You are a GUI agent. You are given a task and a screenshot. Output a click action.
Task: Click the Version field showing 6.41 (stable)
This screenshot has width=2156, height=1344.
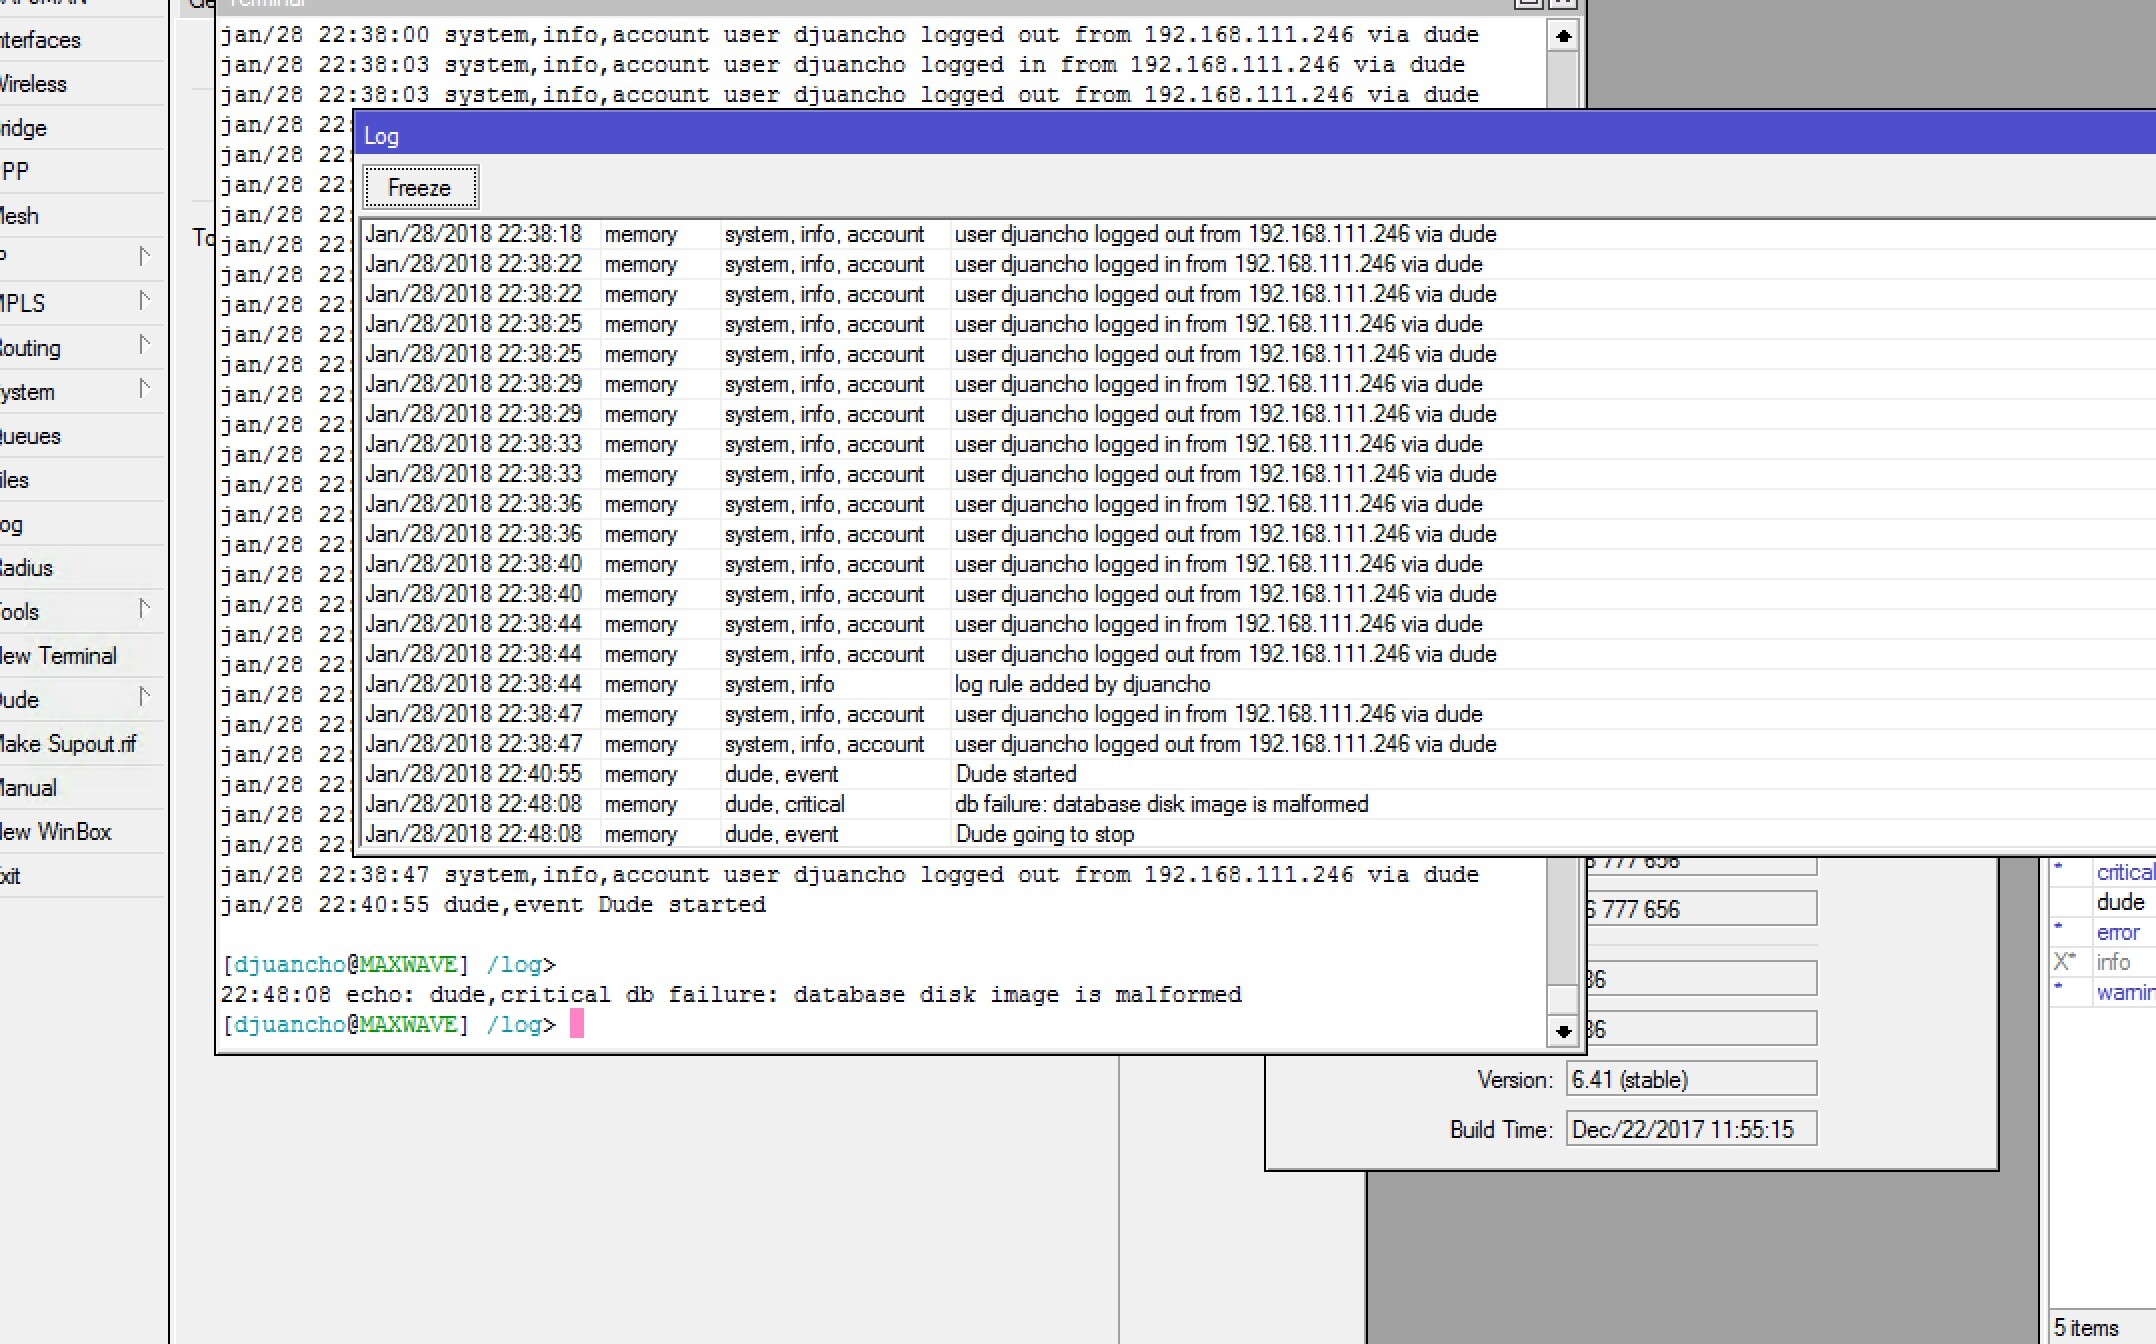pyautogui.click(x=1690, y=1080)
